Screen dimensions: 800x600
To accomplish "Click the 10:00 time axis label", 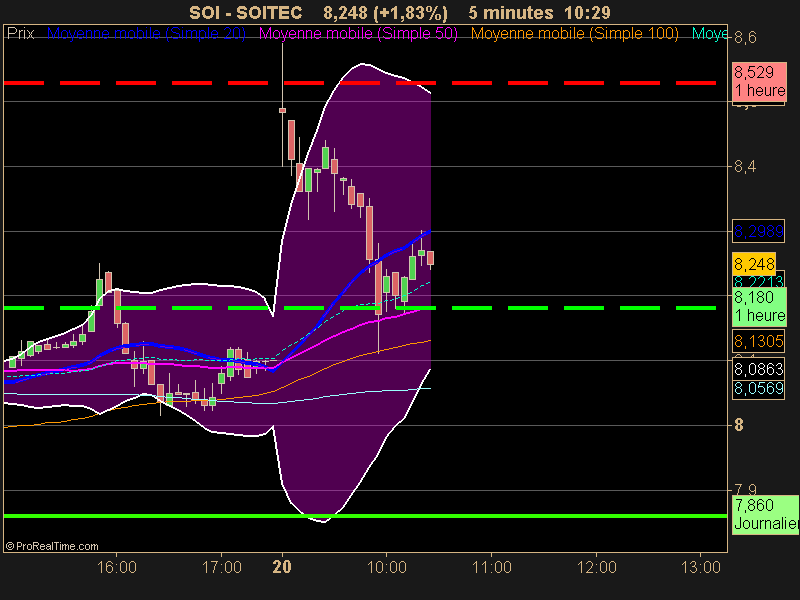I will point(387,567).
